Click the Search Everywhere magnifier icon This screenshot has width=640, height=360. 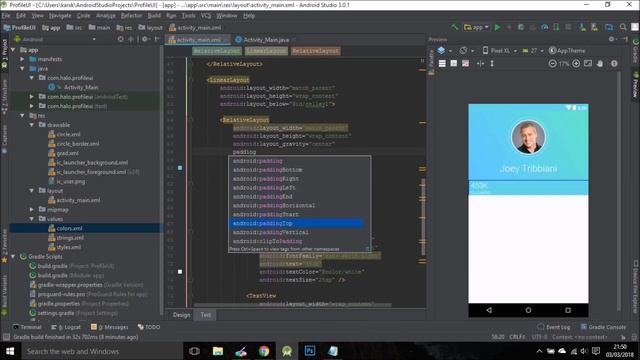(623, 27)
